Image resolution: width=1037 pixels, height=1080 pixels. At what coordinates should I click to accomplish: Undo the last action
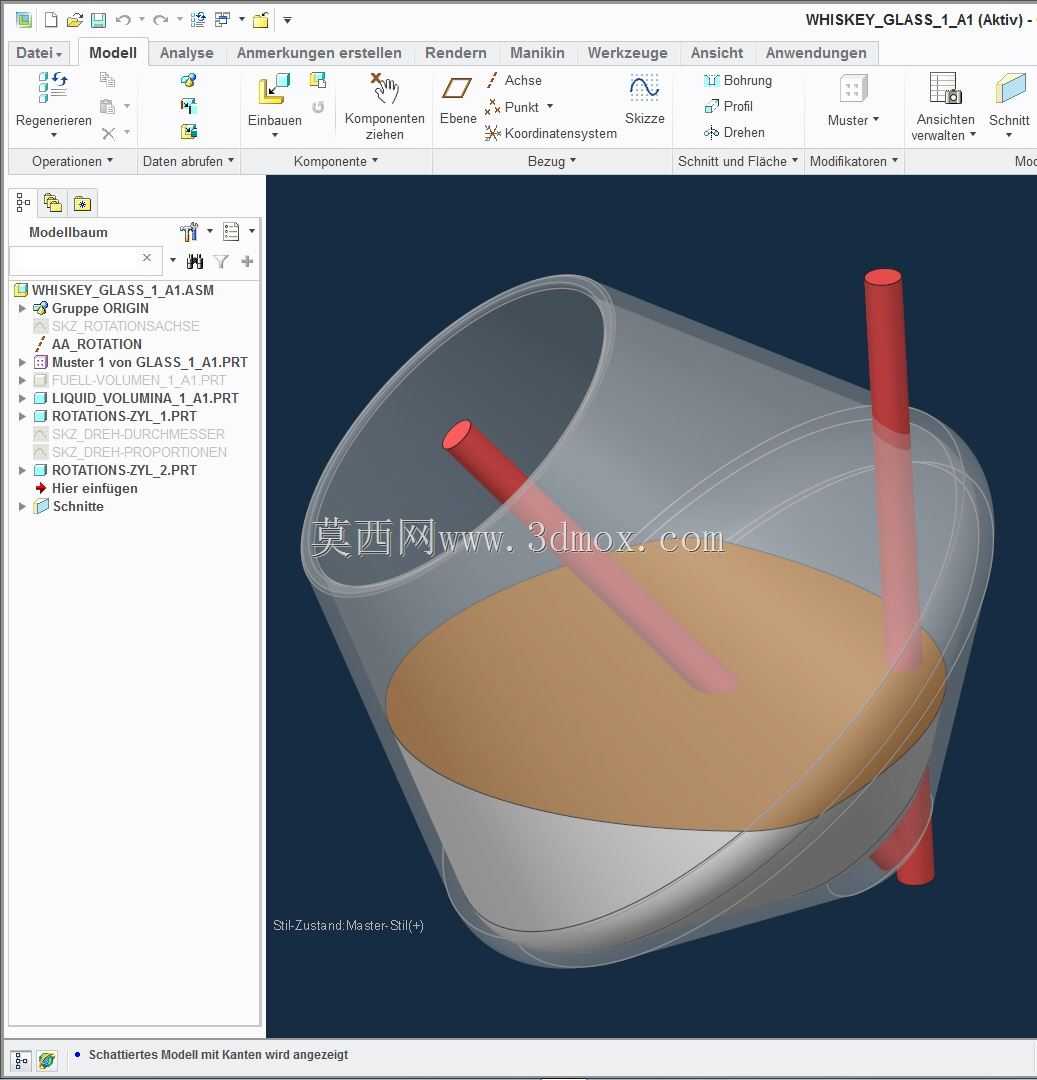click(x=123, y=20)
